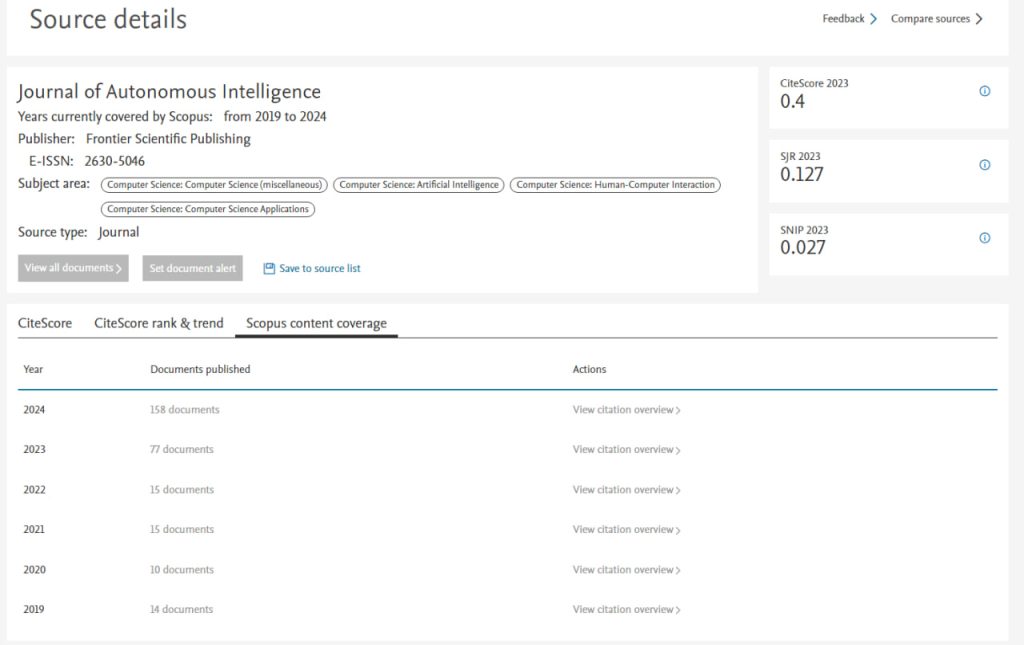View citation overview for 2024
Screen dimensions: 1024x645
tap(626, 410)
